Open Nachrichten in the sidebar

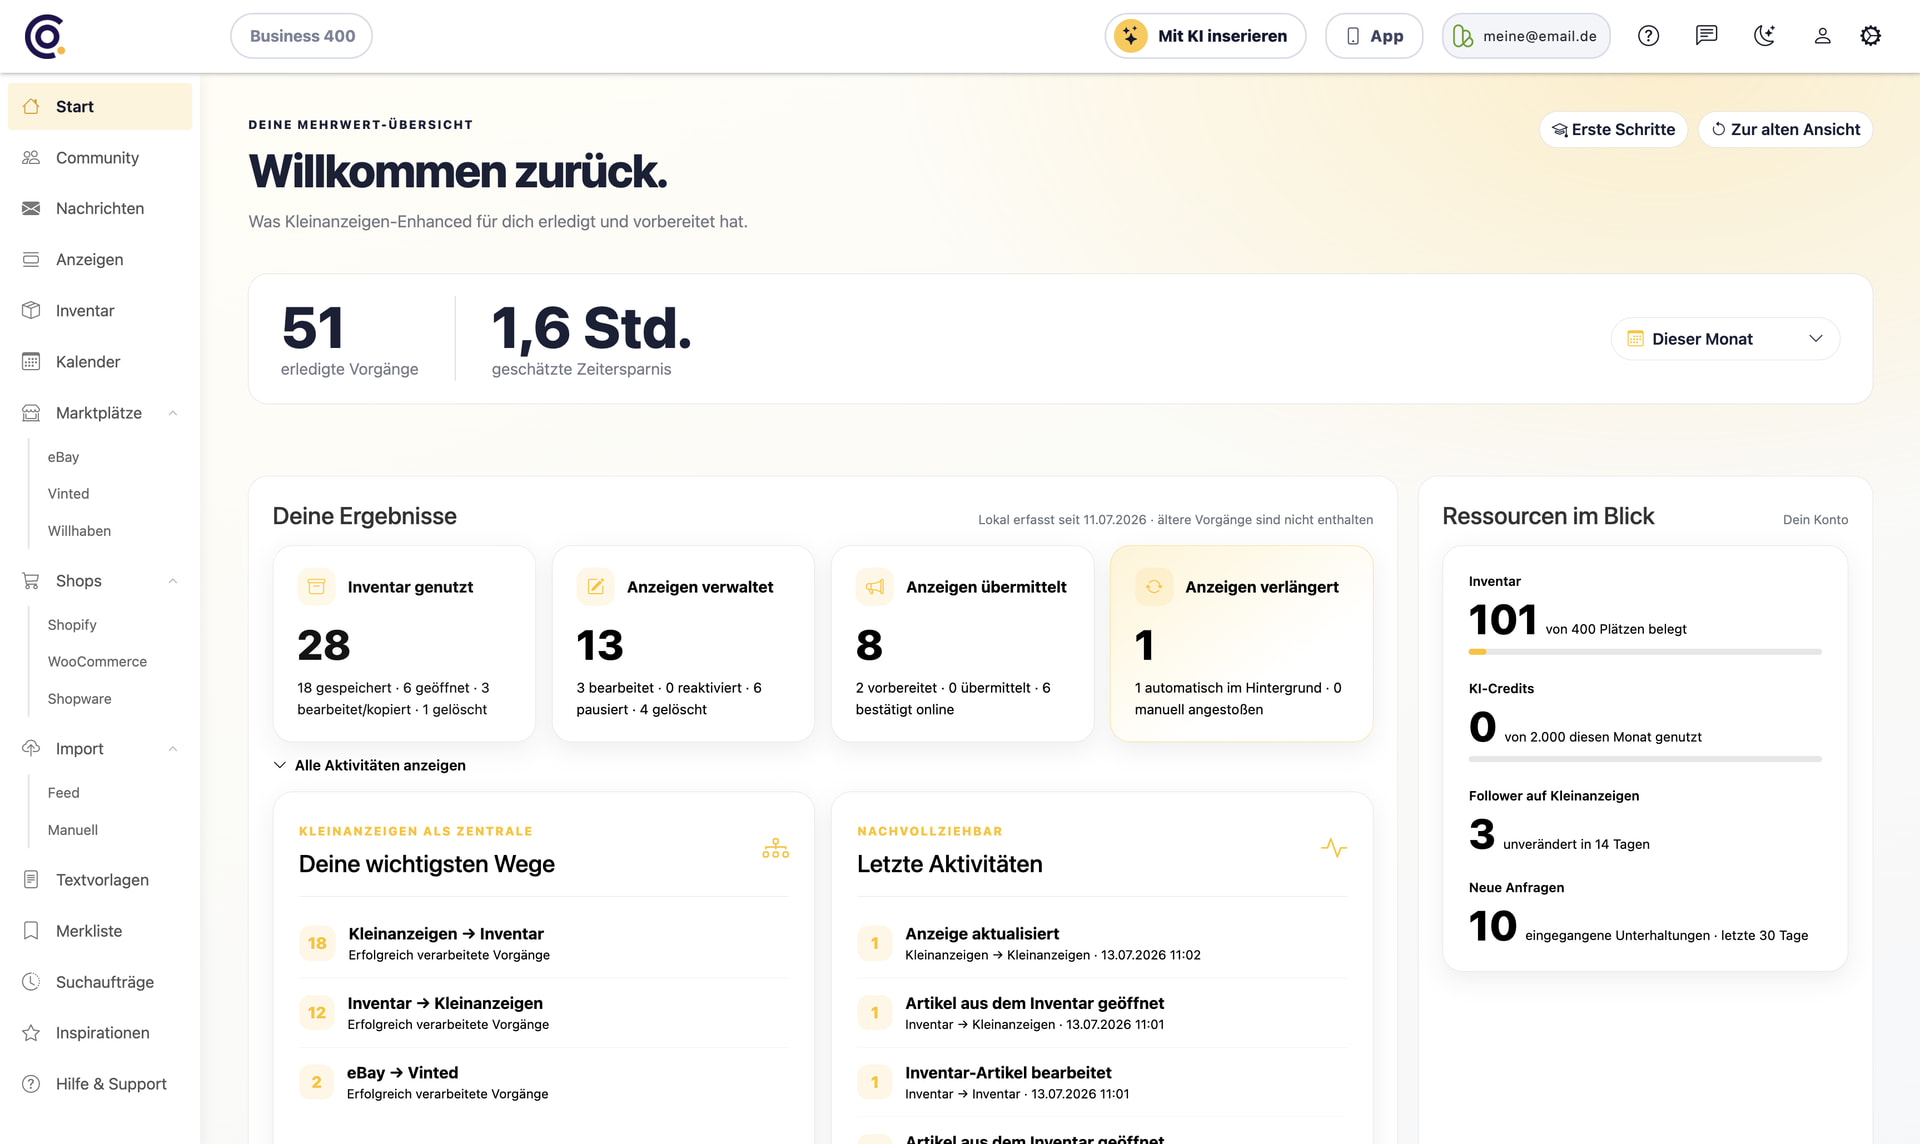pos(100,208)
